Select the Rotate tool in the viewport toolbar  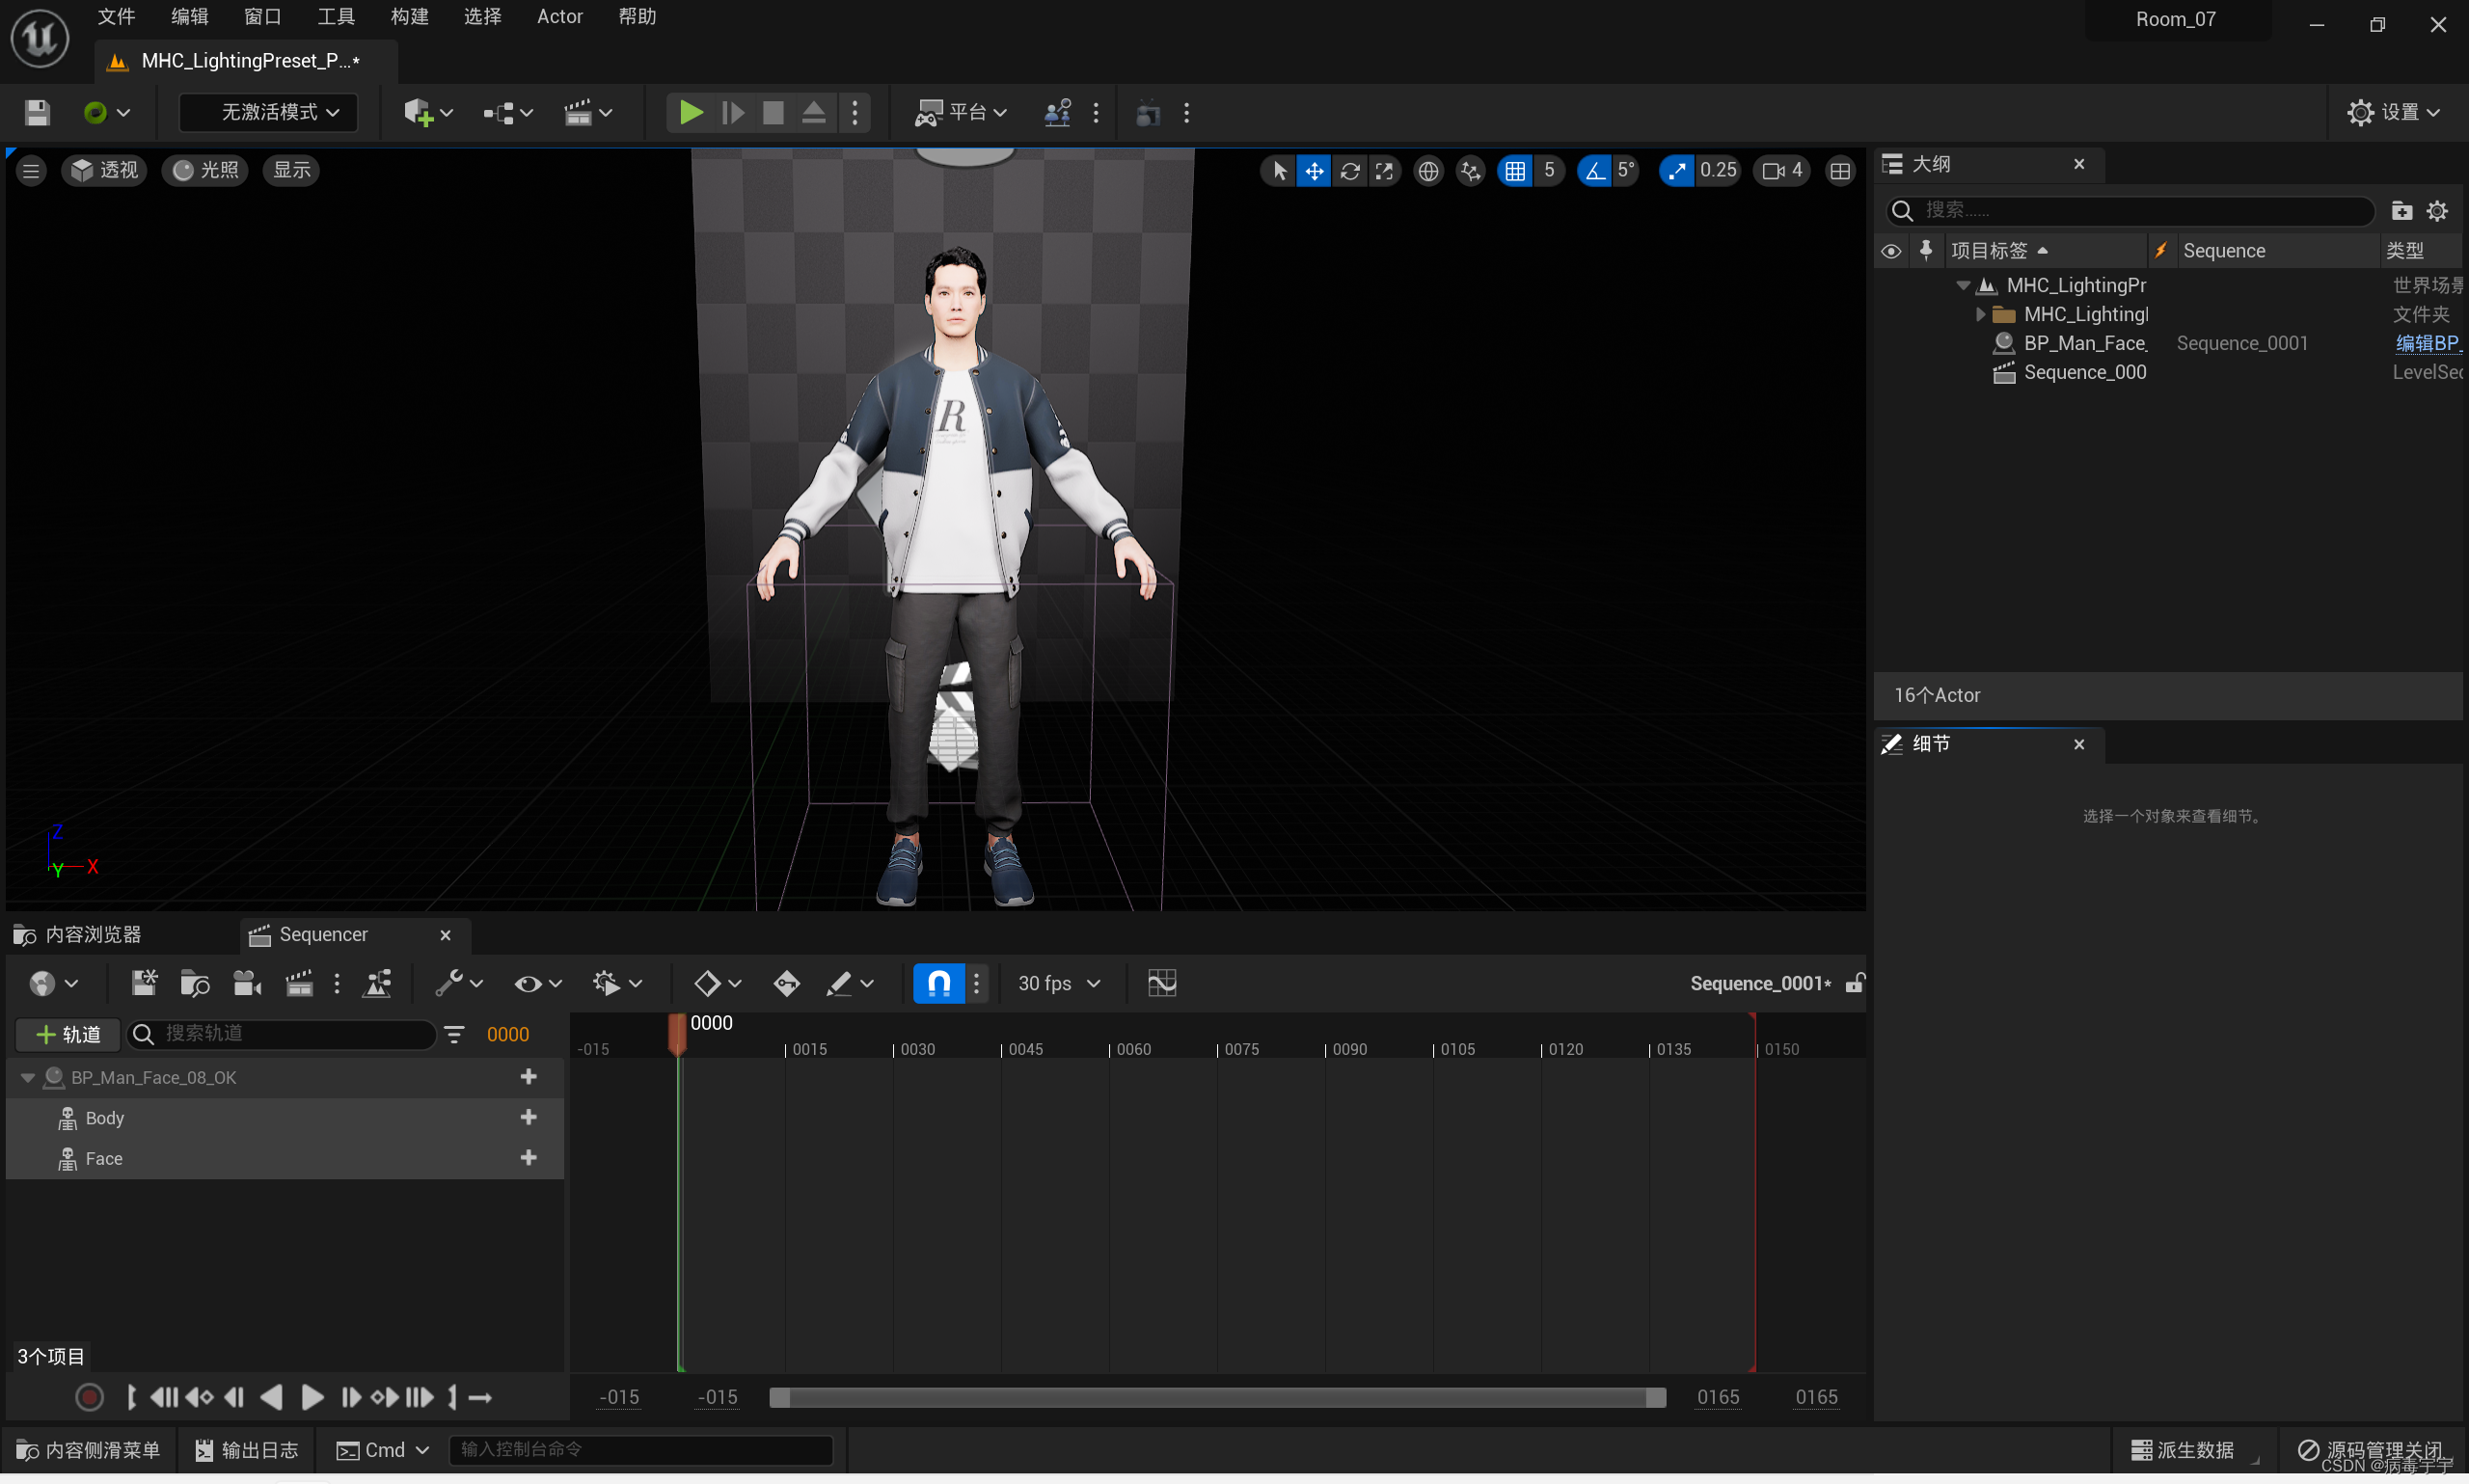point(1349,170)
